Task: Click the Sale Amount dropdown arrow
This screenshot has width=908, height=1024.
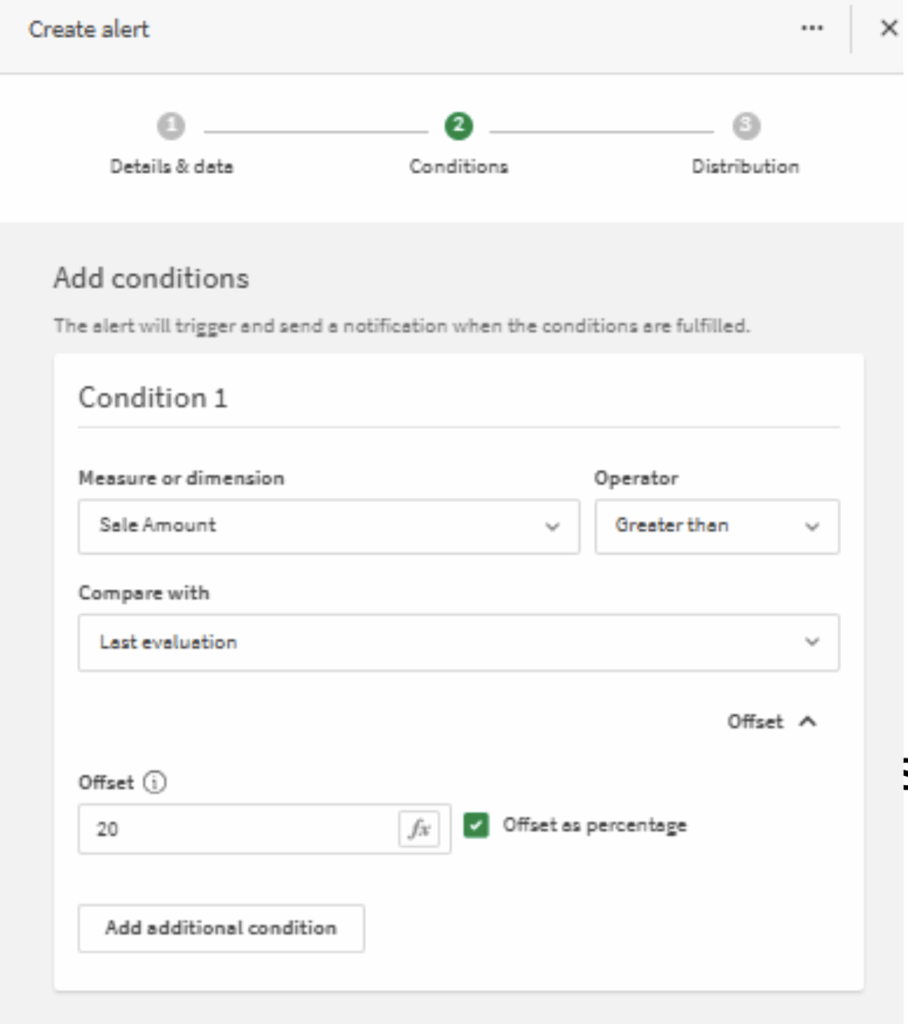Action: 552,527
